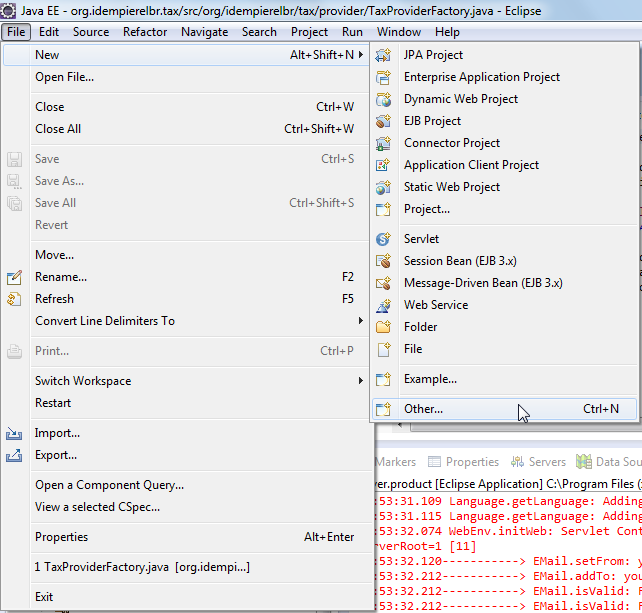Screen dimensions: 642x613
Task: Click the Import icon in File menu
Action: tap(15, 433)
